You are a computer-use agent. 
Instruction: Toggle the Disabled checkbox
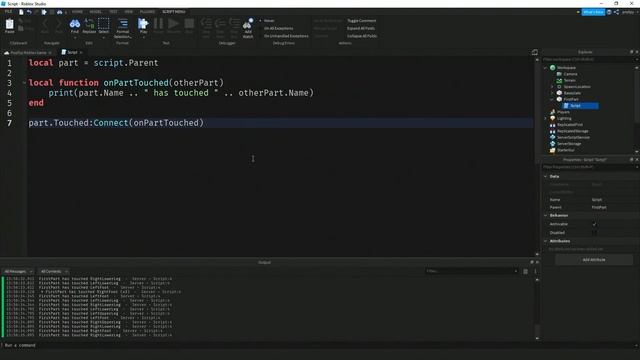[x=594, y=233]
